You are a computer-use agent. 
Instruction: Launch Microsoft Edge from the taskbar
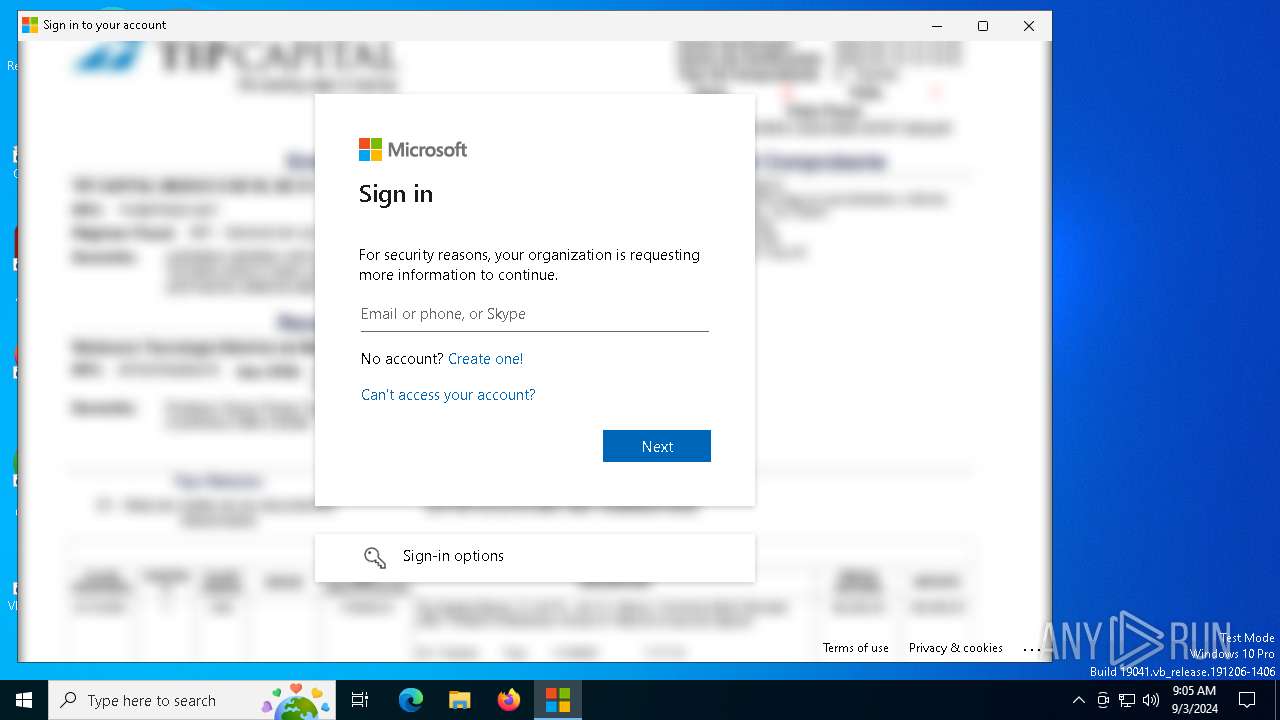(x=410, y=700)
